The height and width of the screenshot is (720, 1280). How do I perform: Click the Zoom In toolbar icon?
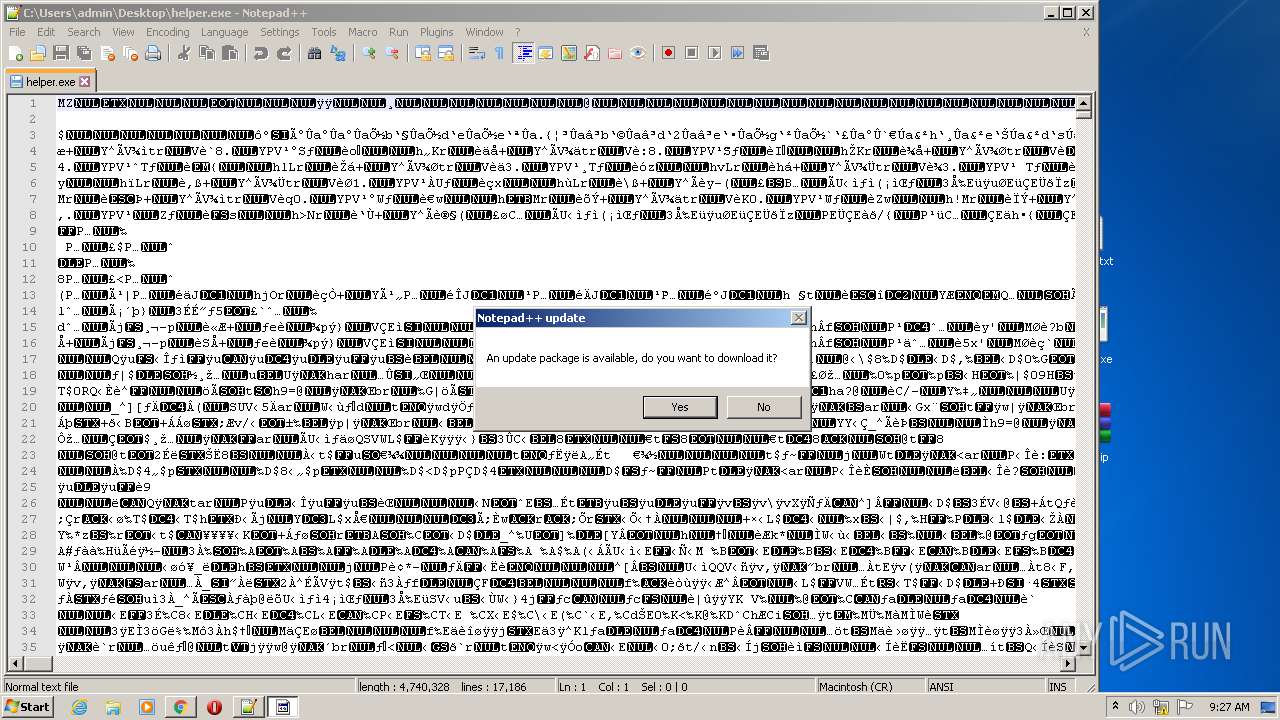369,53
